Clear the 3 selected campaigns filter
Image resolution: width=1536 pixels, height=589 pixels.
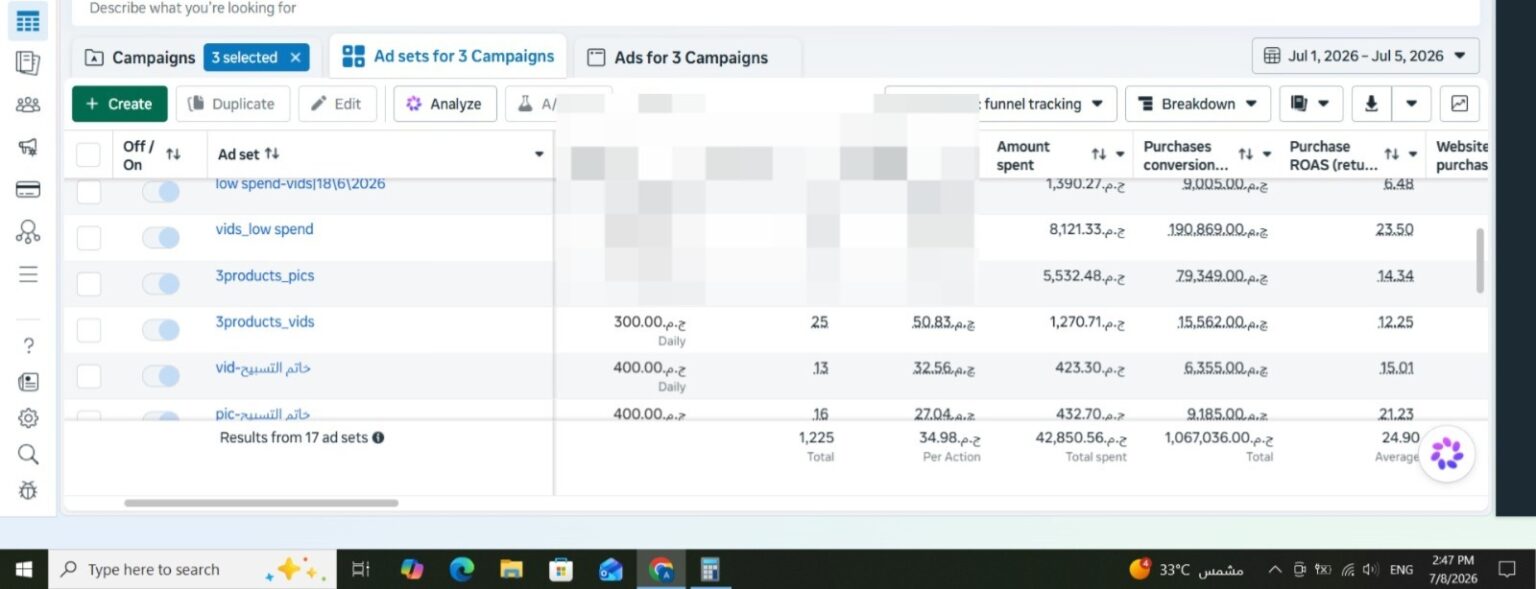[295, 58]
